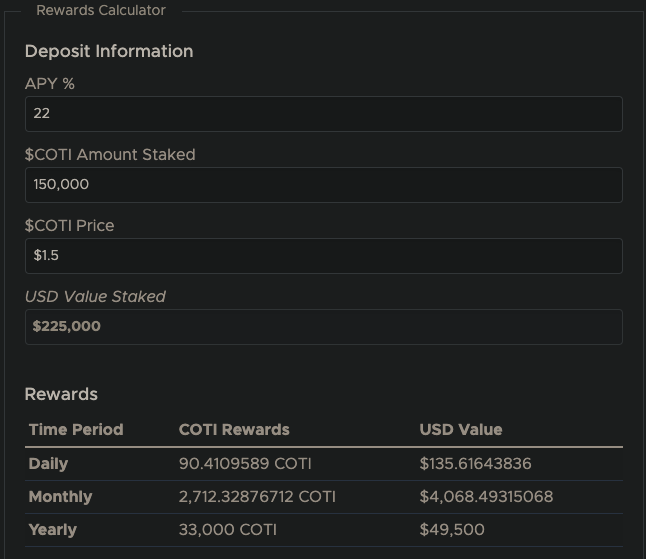Click the $49,500 yearly USD value

(452, 530)
